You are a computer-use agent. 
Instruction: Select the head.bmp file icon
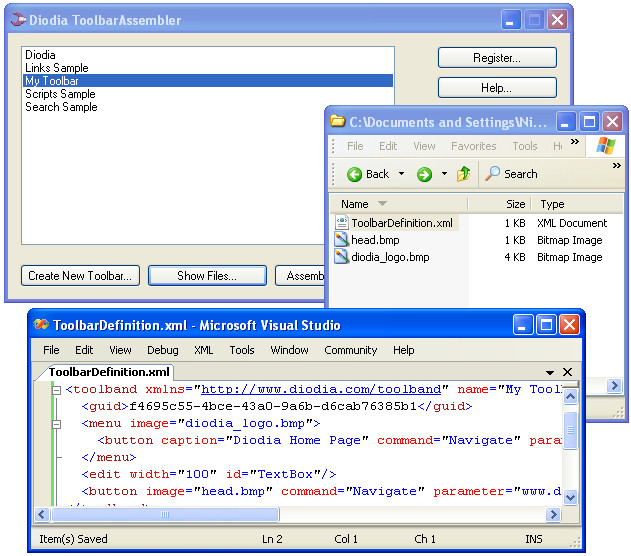pos(342,240)
